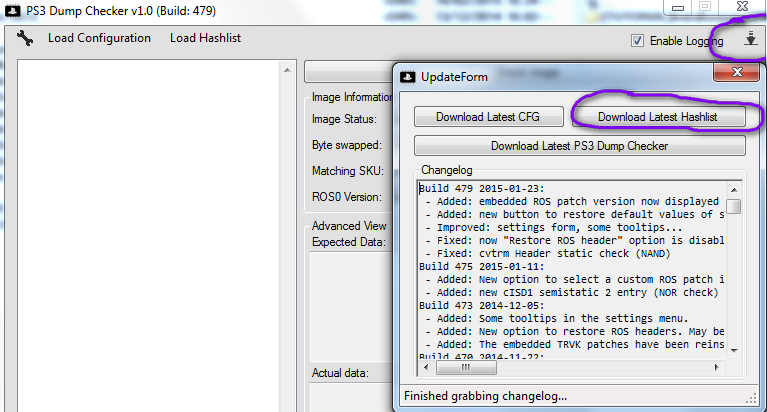Click changelog vertical scrollbar down arrow
This screenshot has height=412, width=767.
[734, 350]
